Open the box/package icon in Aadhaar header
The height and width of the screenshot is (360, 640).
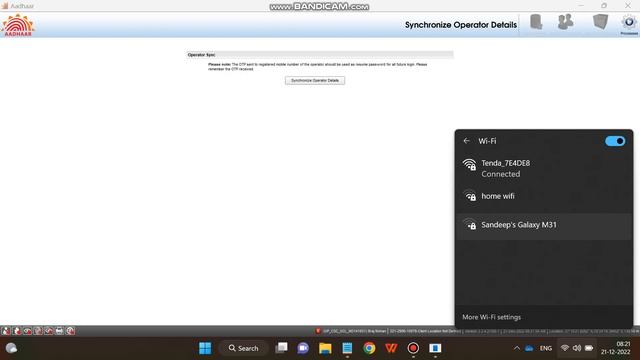pyautogui.click(x=600, y=22)
